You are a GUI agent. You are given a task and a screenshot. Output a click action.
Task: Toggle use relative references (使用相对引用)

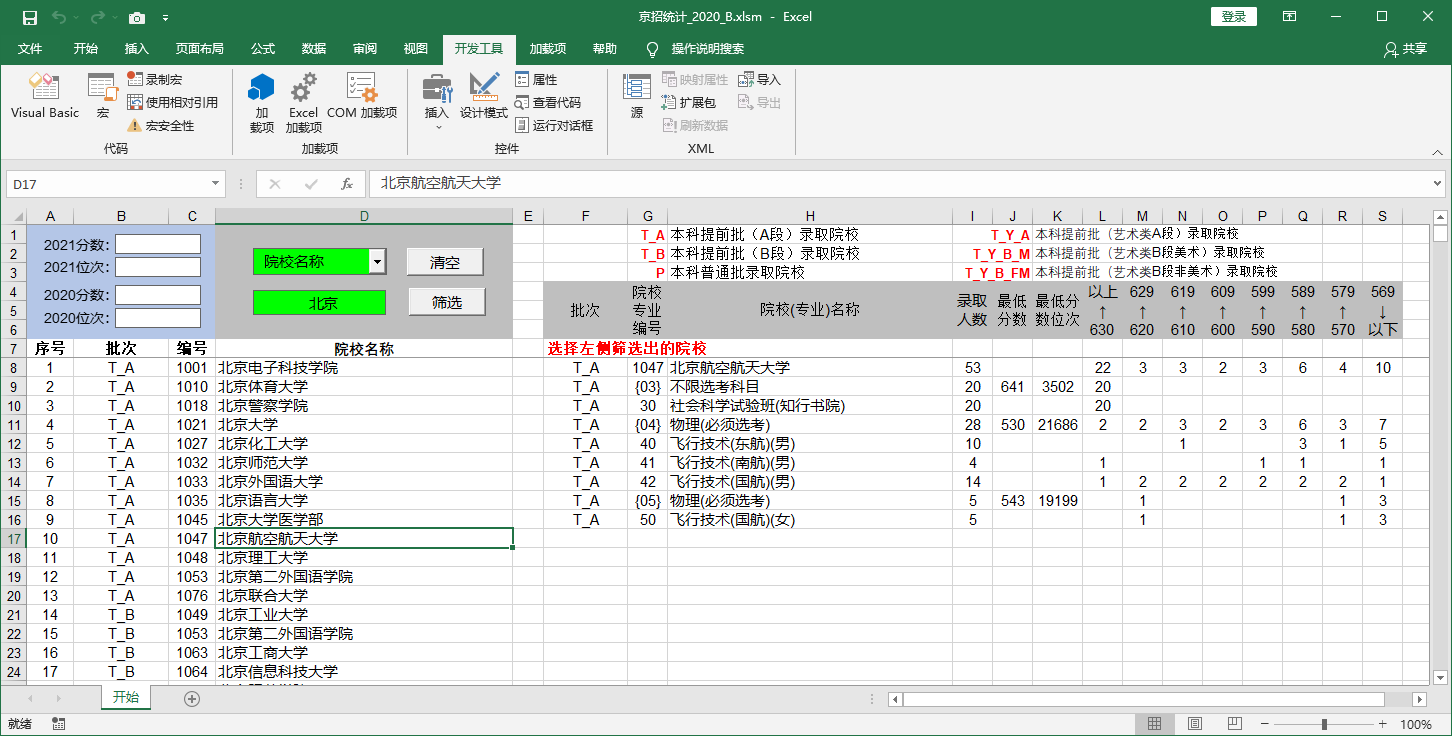(x=172, y=102)
